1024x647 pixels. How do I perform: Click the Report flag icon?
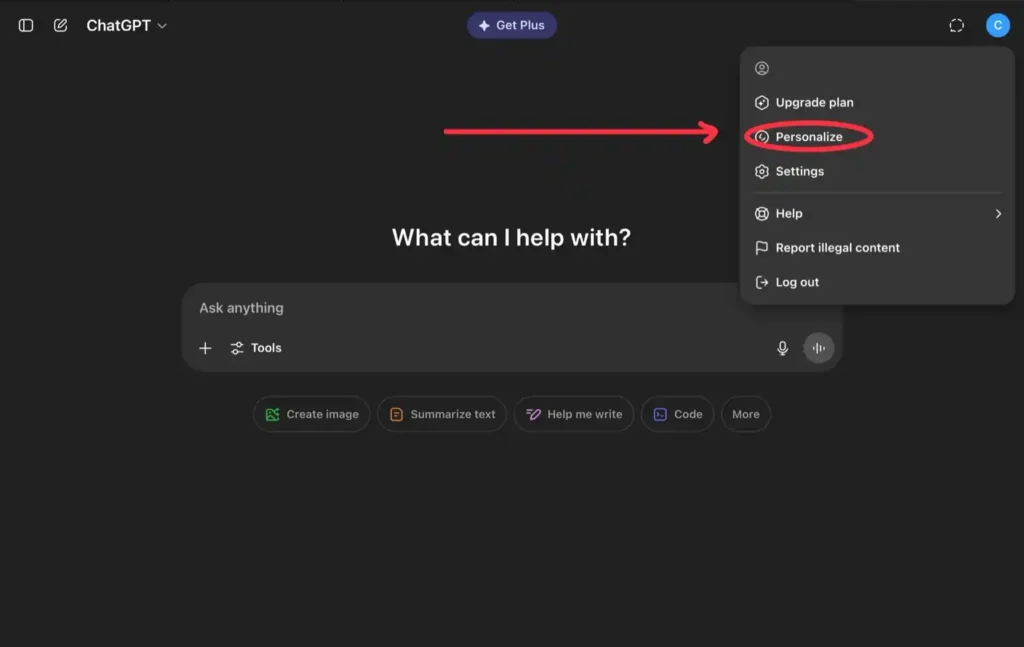[761, 248]
